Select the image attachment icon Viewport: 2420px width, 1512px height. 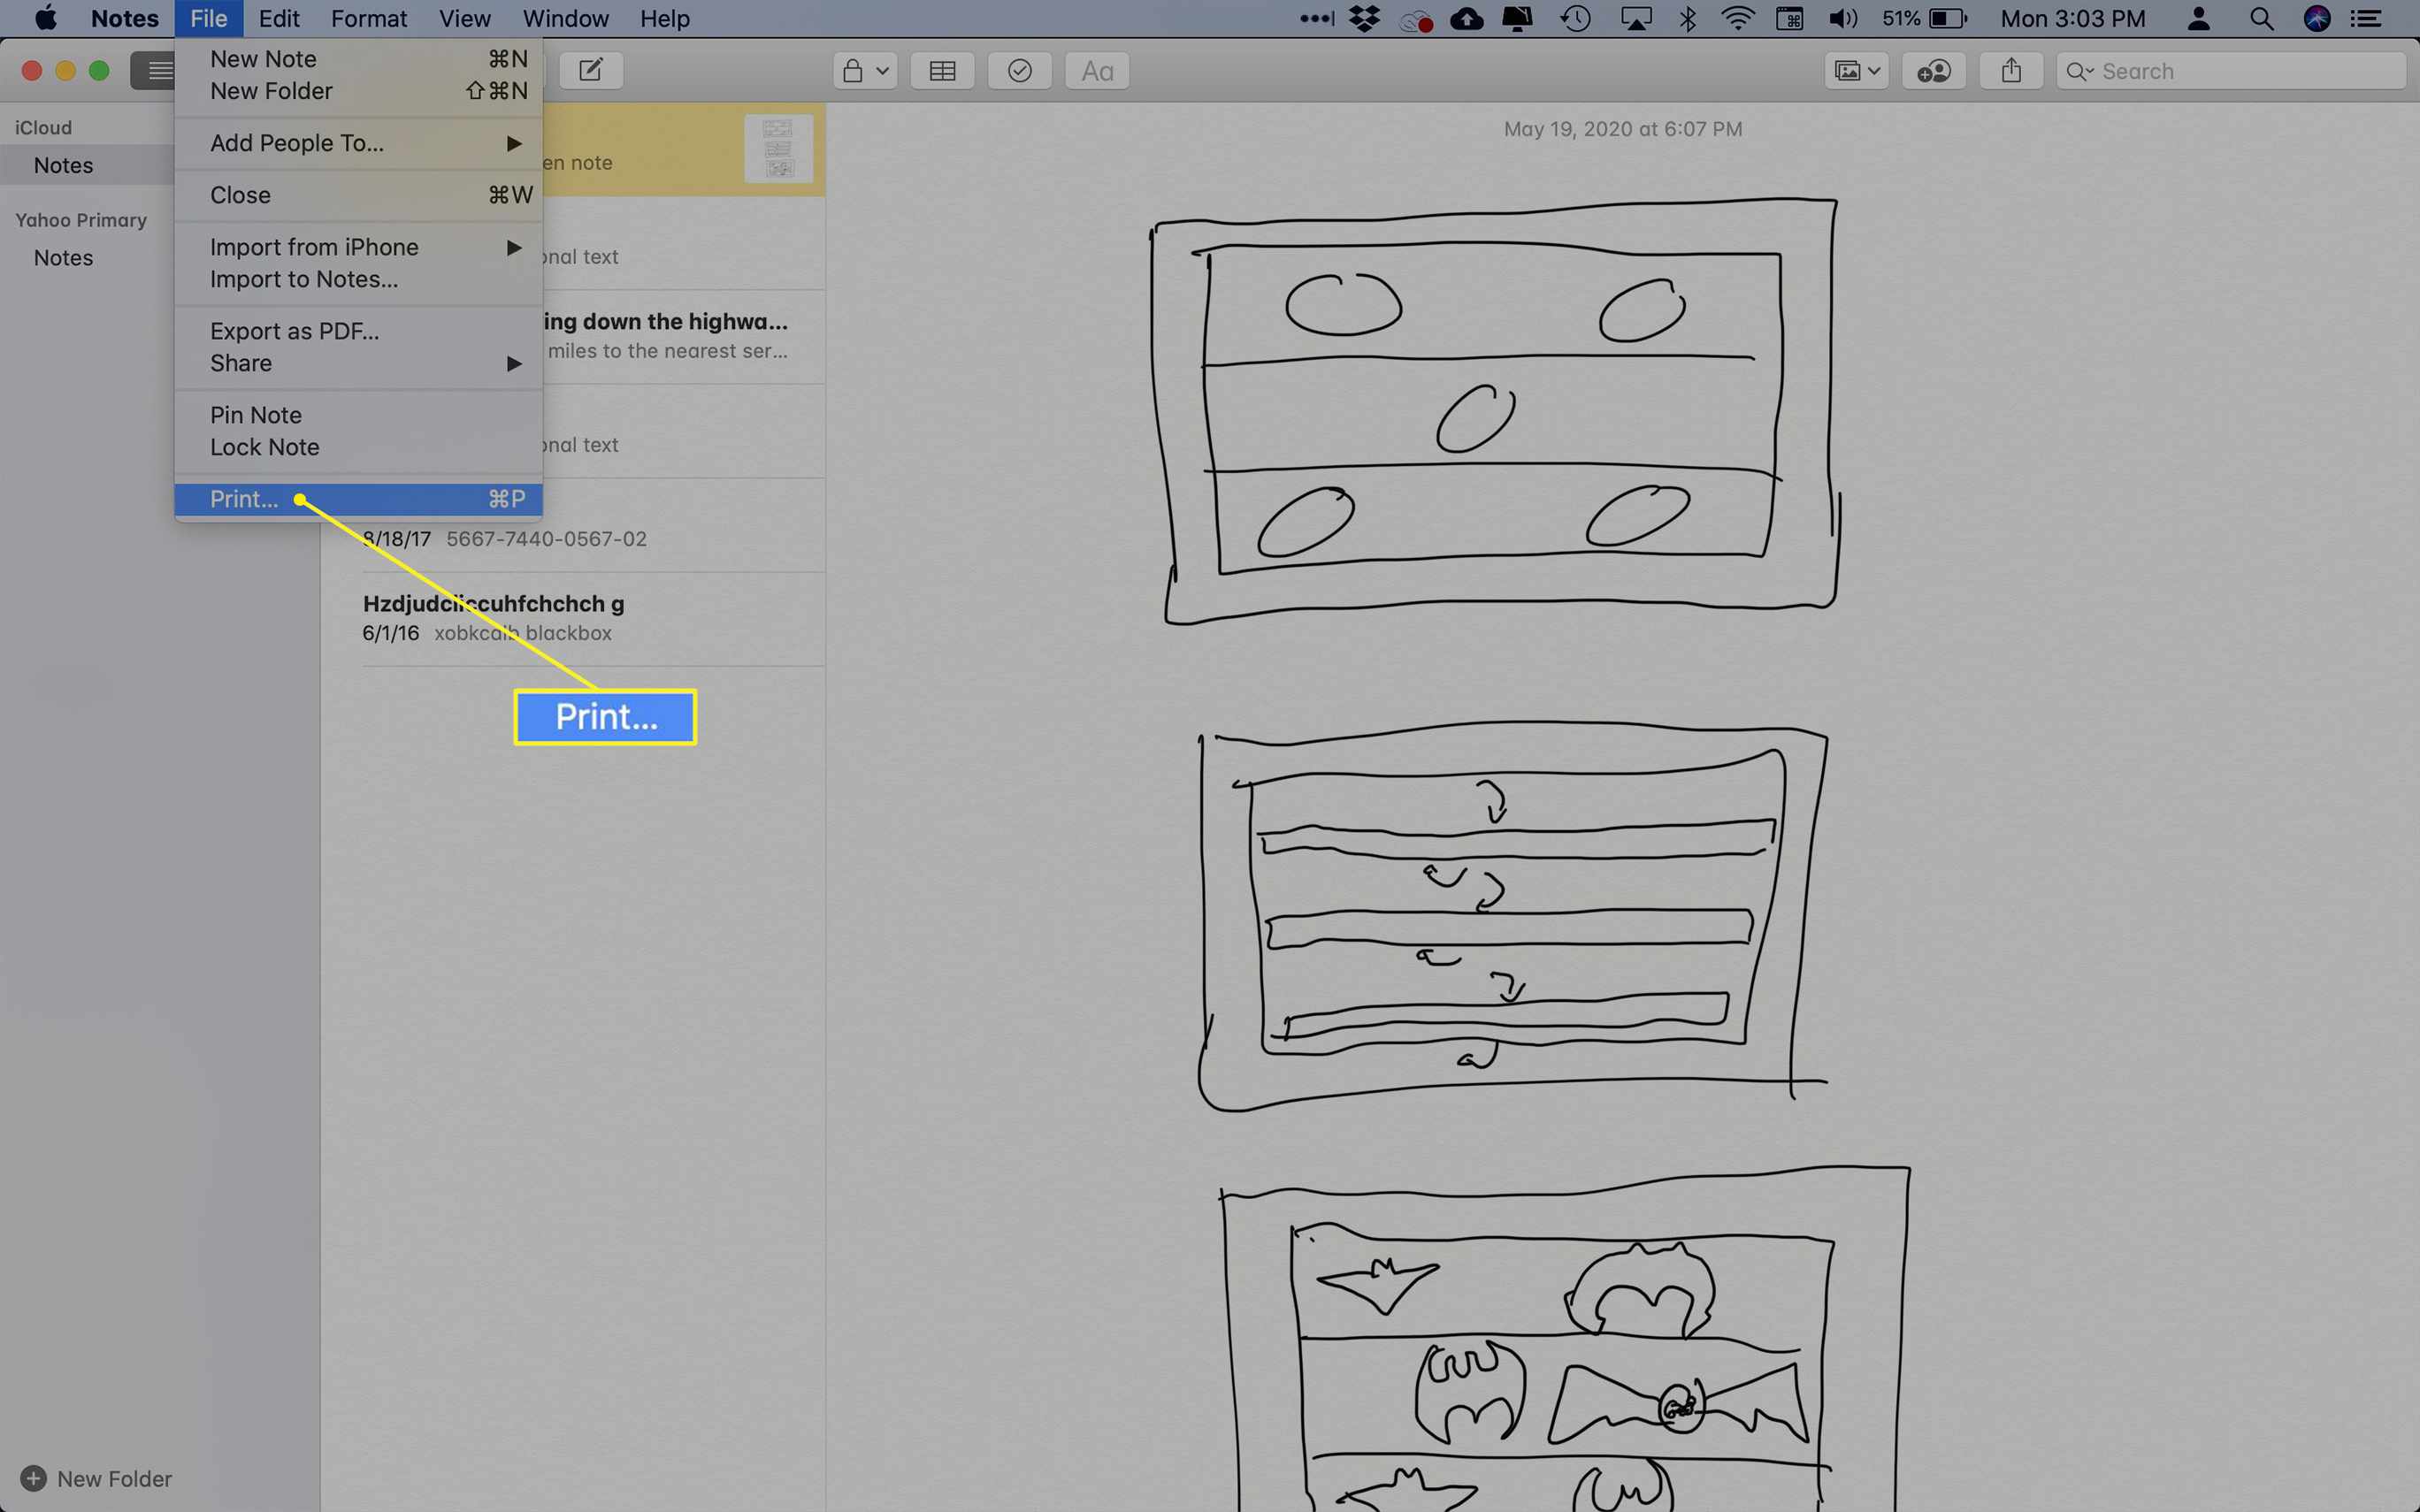point(1854,70)
